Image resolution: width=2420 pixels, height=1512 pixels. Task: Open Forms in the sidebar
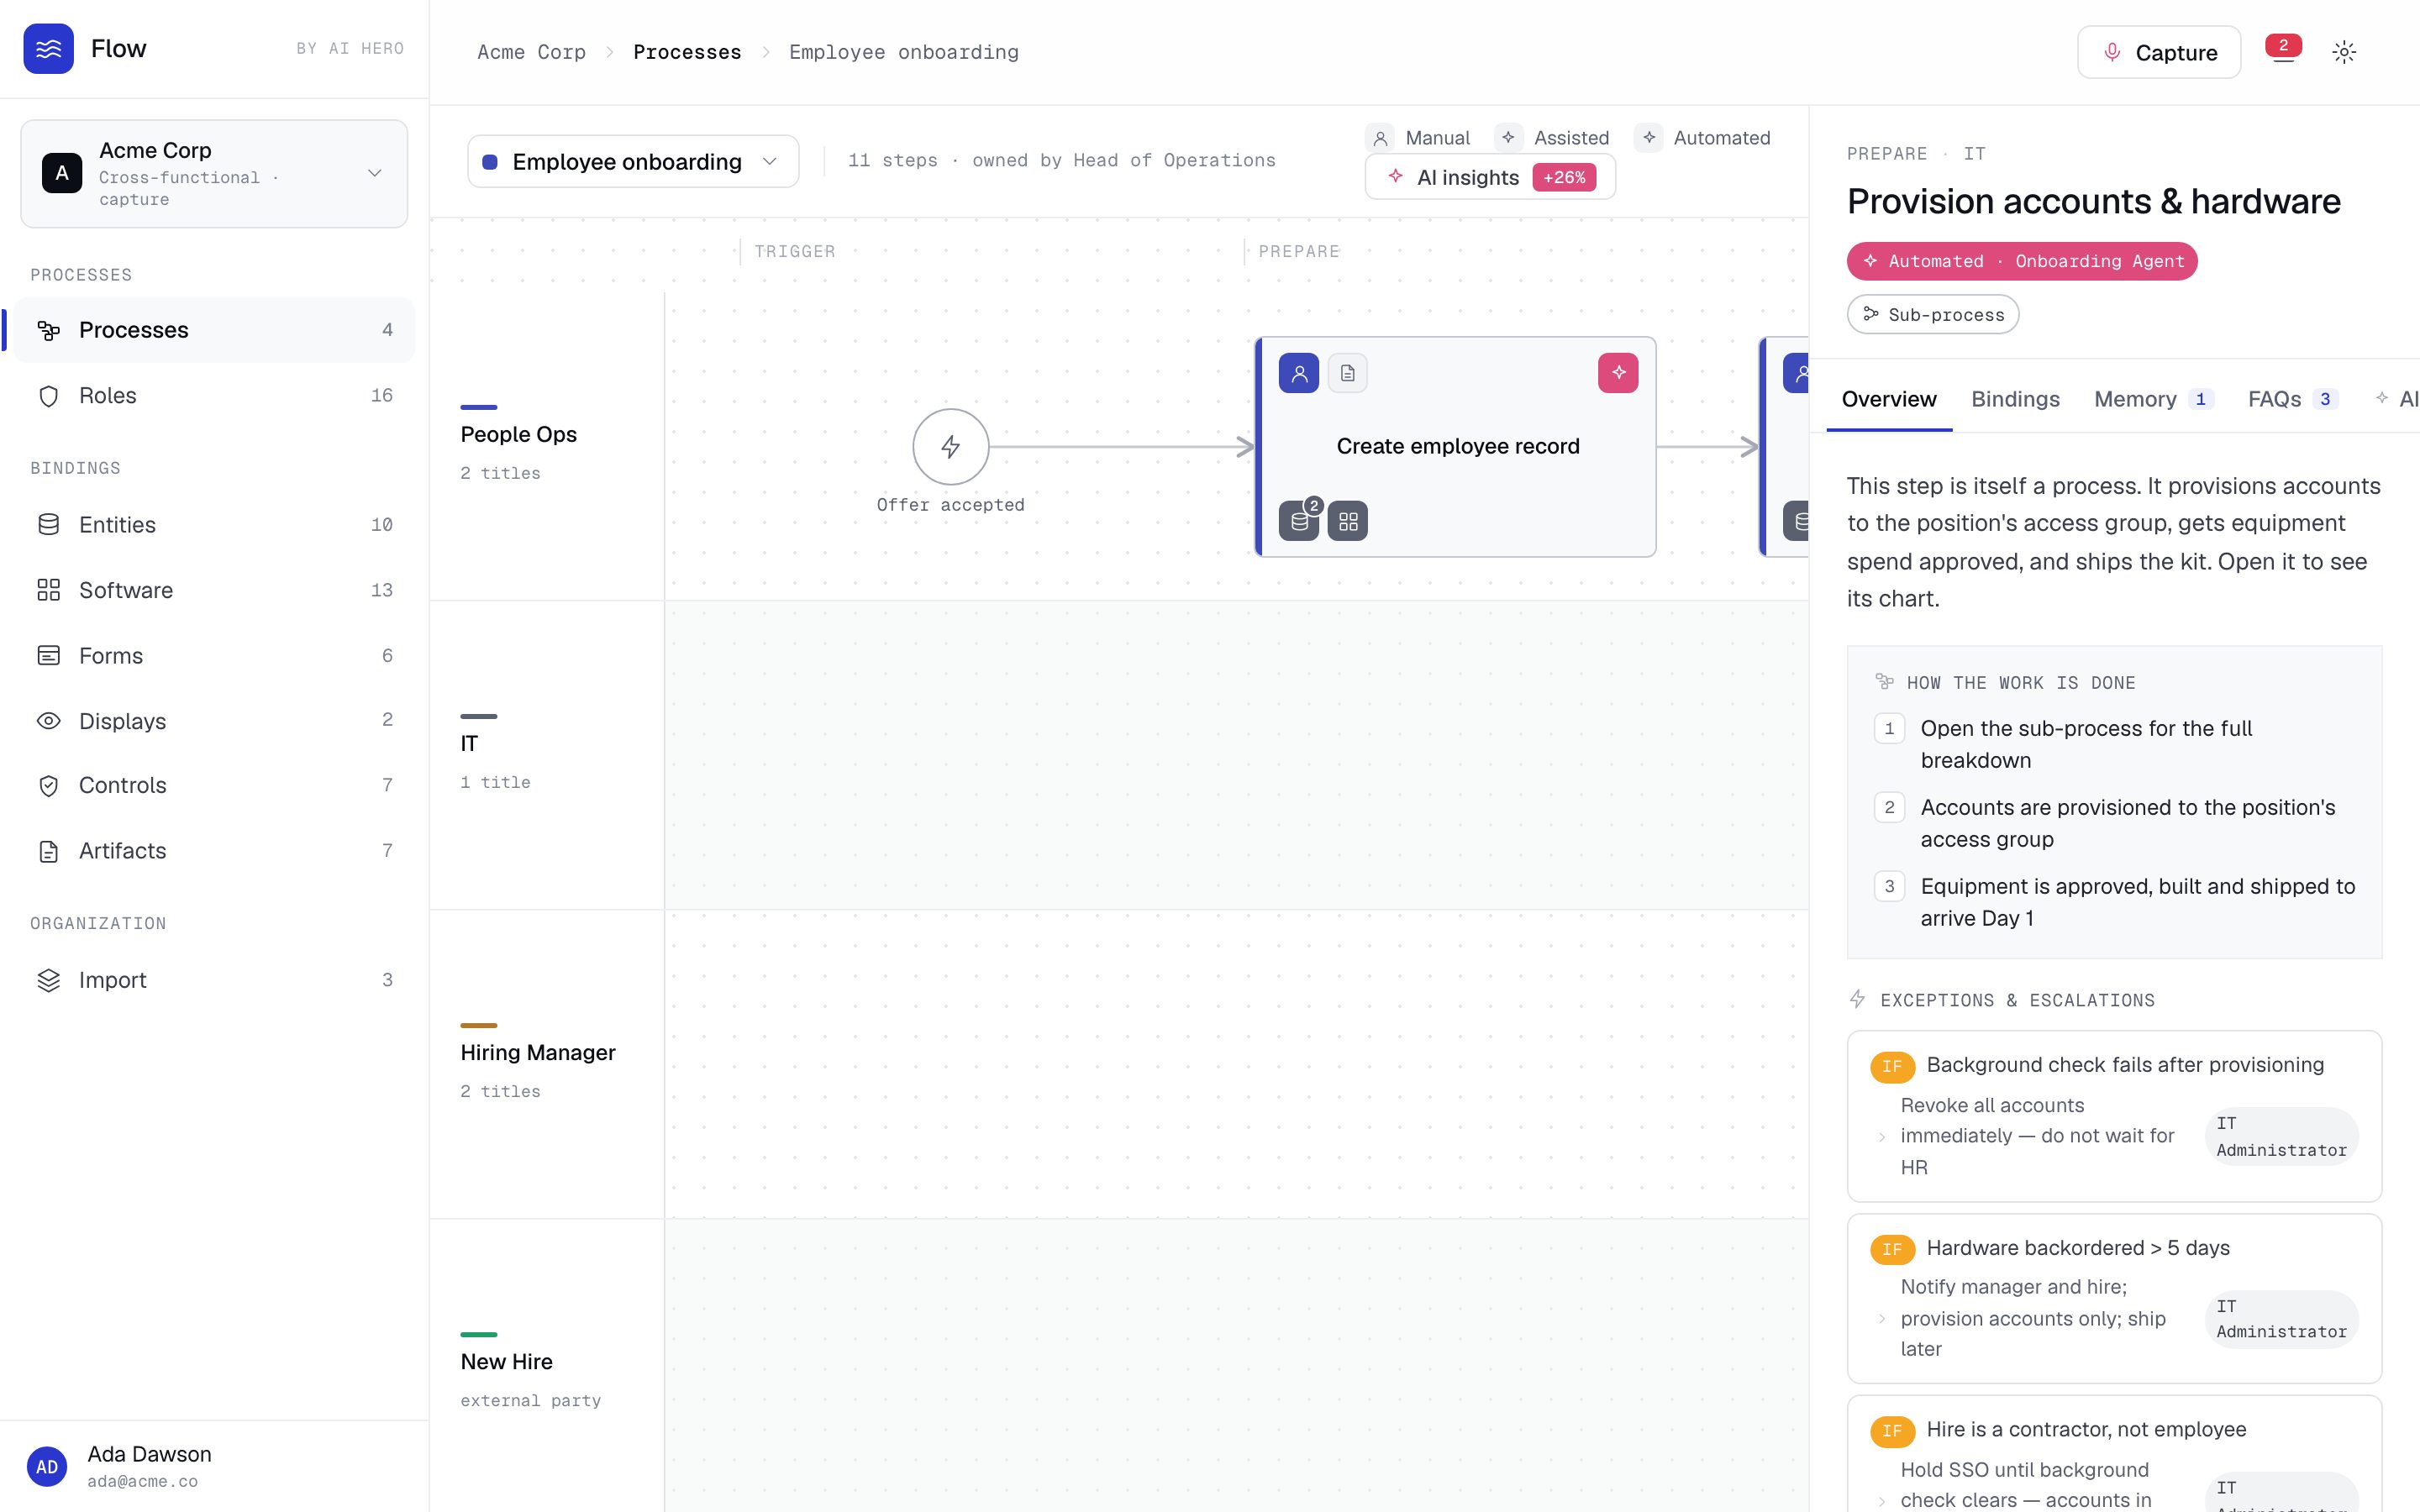(x=214, y=655)
